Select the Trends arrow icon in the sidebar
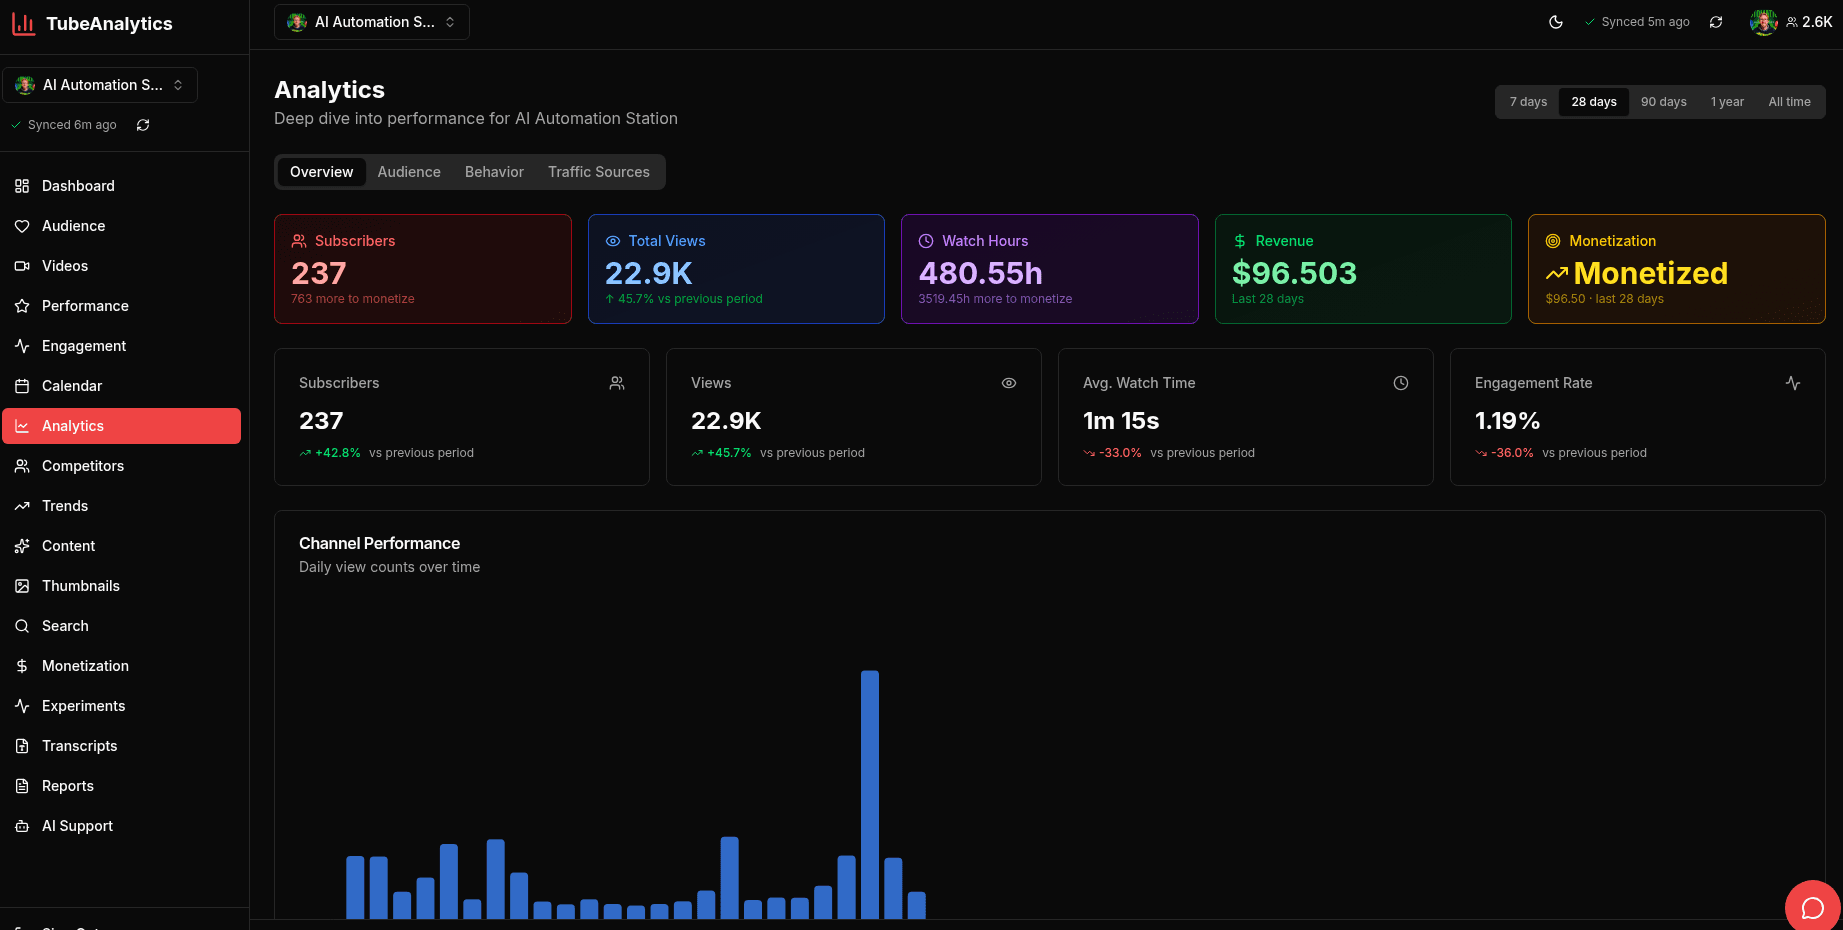Viewport: 1843px width, 930px height. coord(22,505)
